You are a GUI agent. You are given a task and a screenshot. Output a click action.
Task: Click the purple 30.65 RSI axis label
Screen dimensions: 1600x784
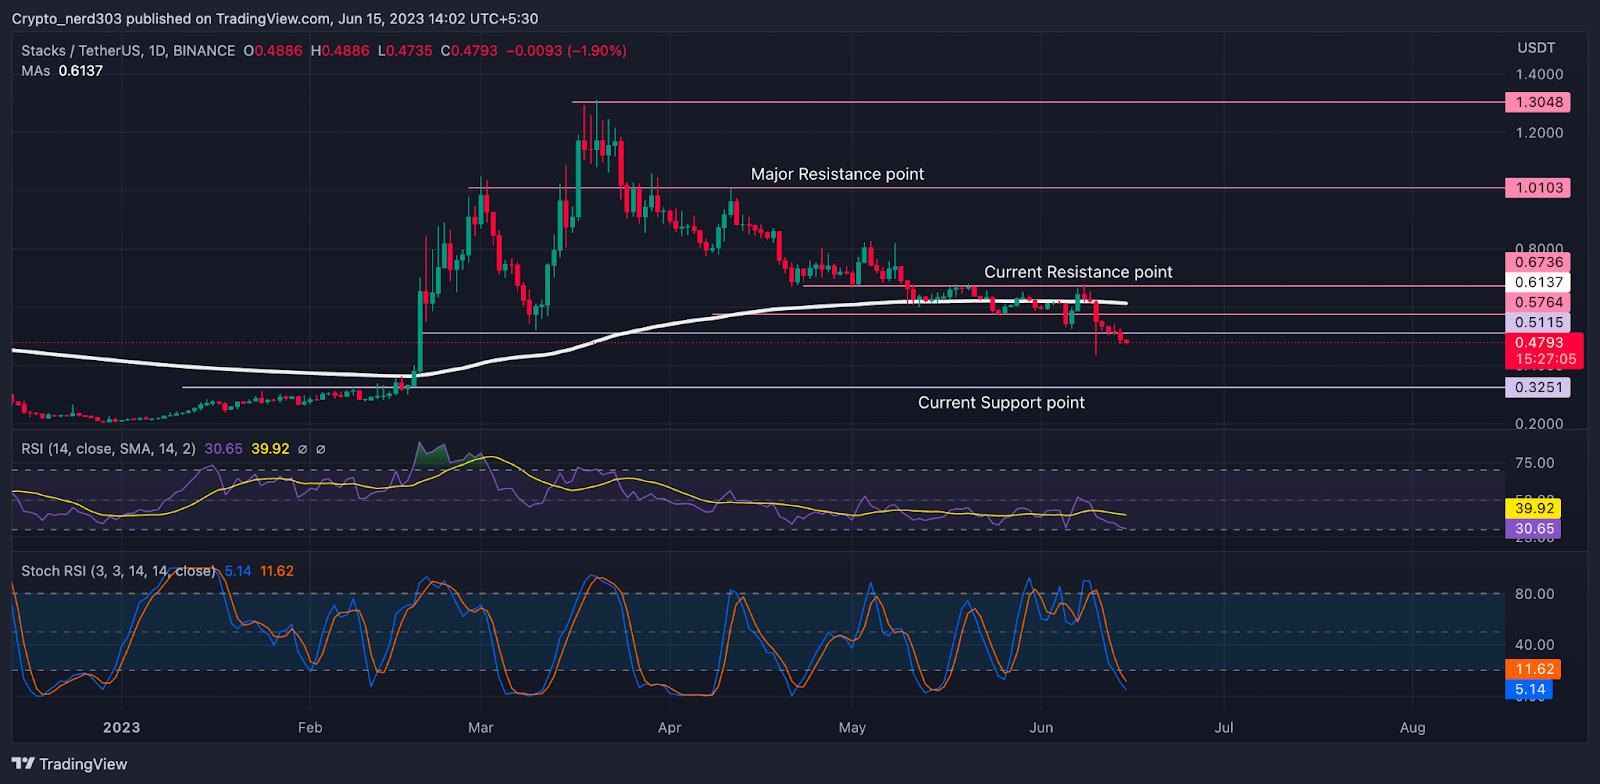[1533, 528]
